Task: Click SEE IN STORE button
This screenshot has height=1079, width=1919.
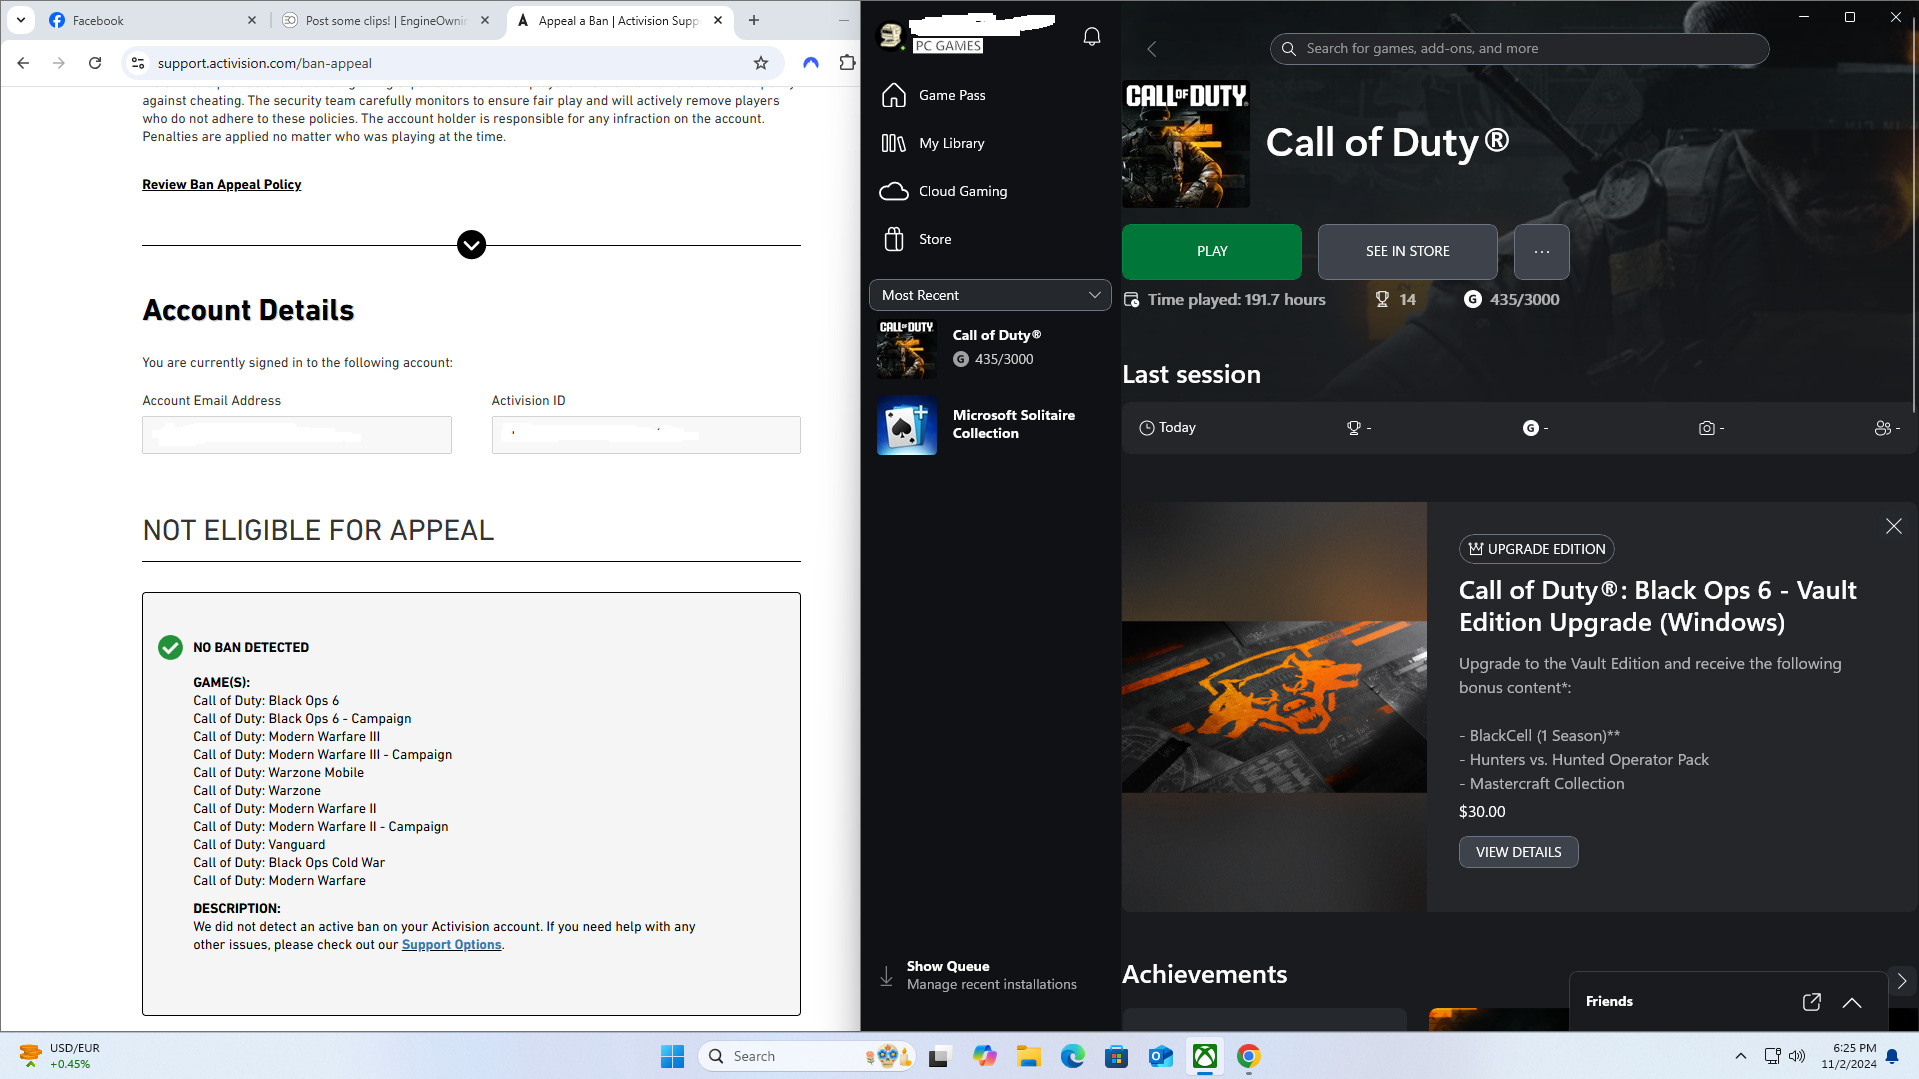Action: point(1408,252)
